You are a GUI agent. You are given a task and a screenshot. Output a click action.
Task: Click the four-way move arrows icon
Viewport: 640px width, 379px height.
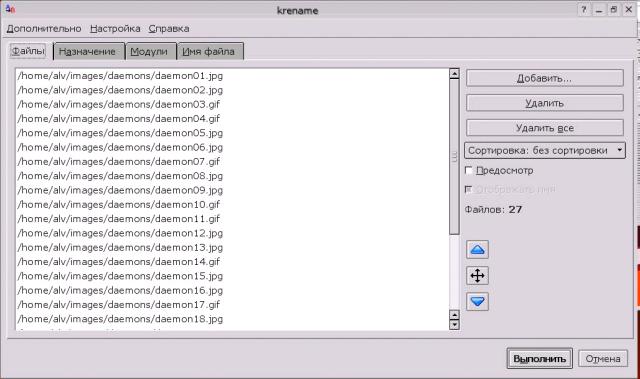point(477,276)
